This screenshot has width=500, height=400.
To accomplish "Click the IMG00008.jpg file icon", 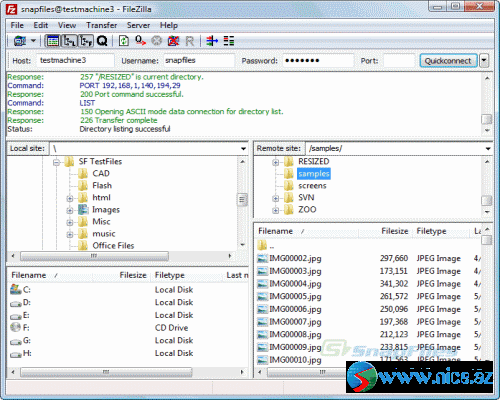I will (263, 335).
